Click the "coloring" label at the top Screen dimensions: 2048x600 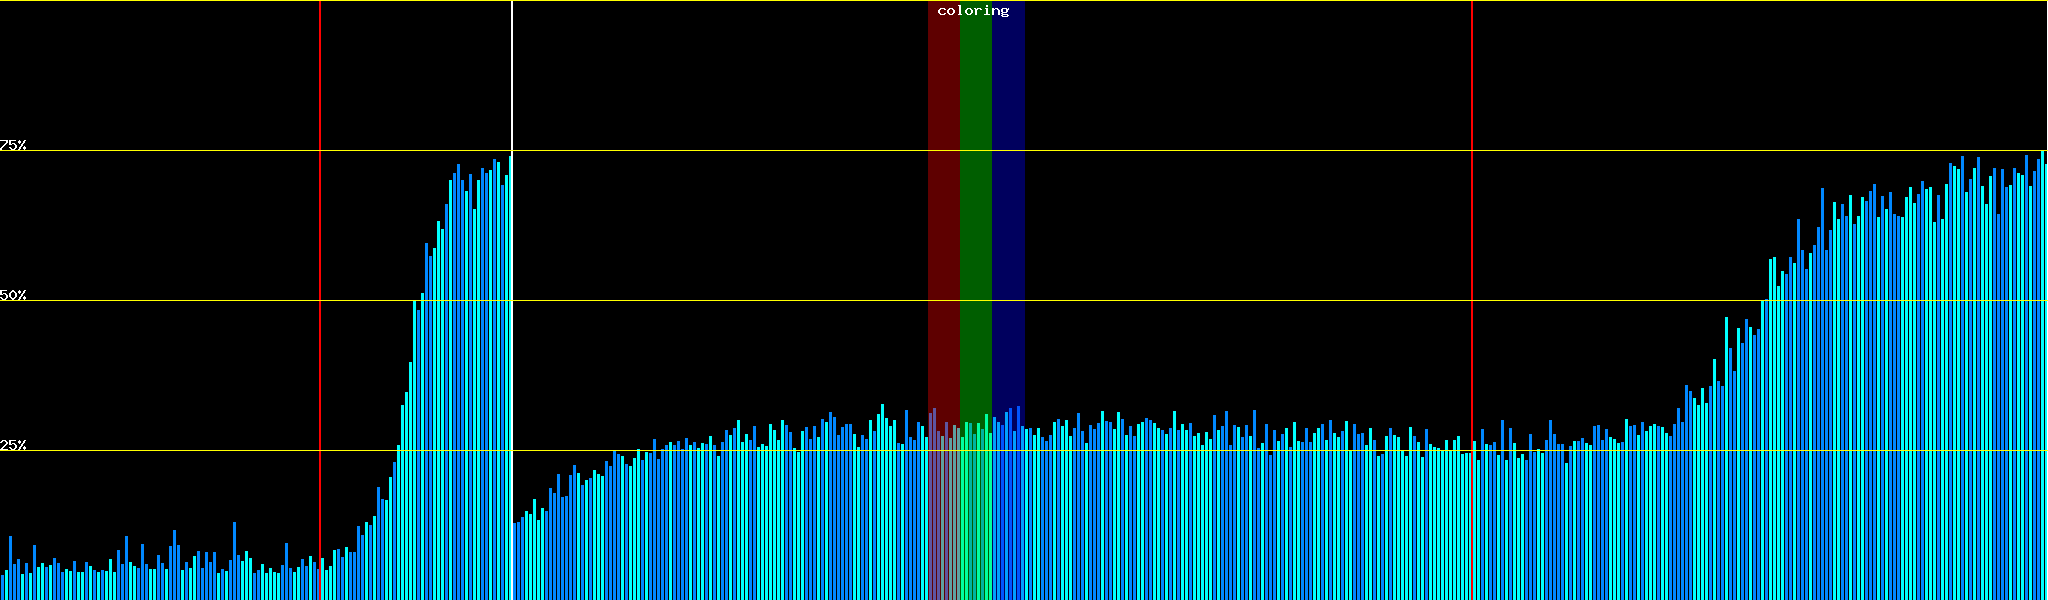[x=973, y=11]
